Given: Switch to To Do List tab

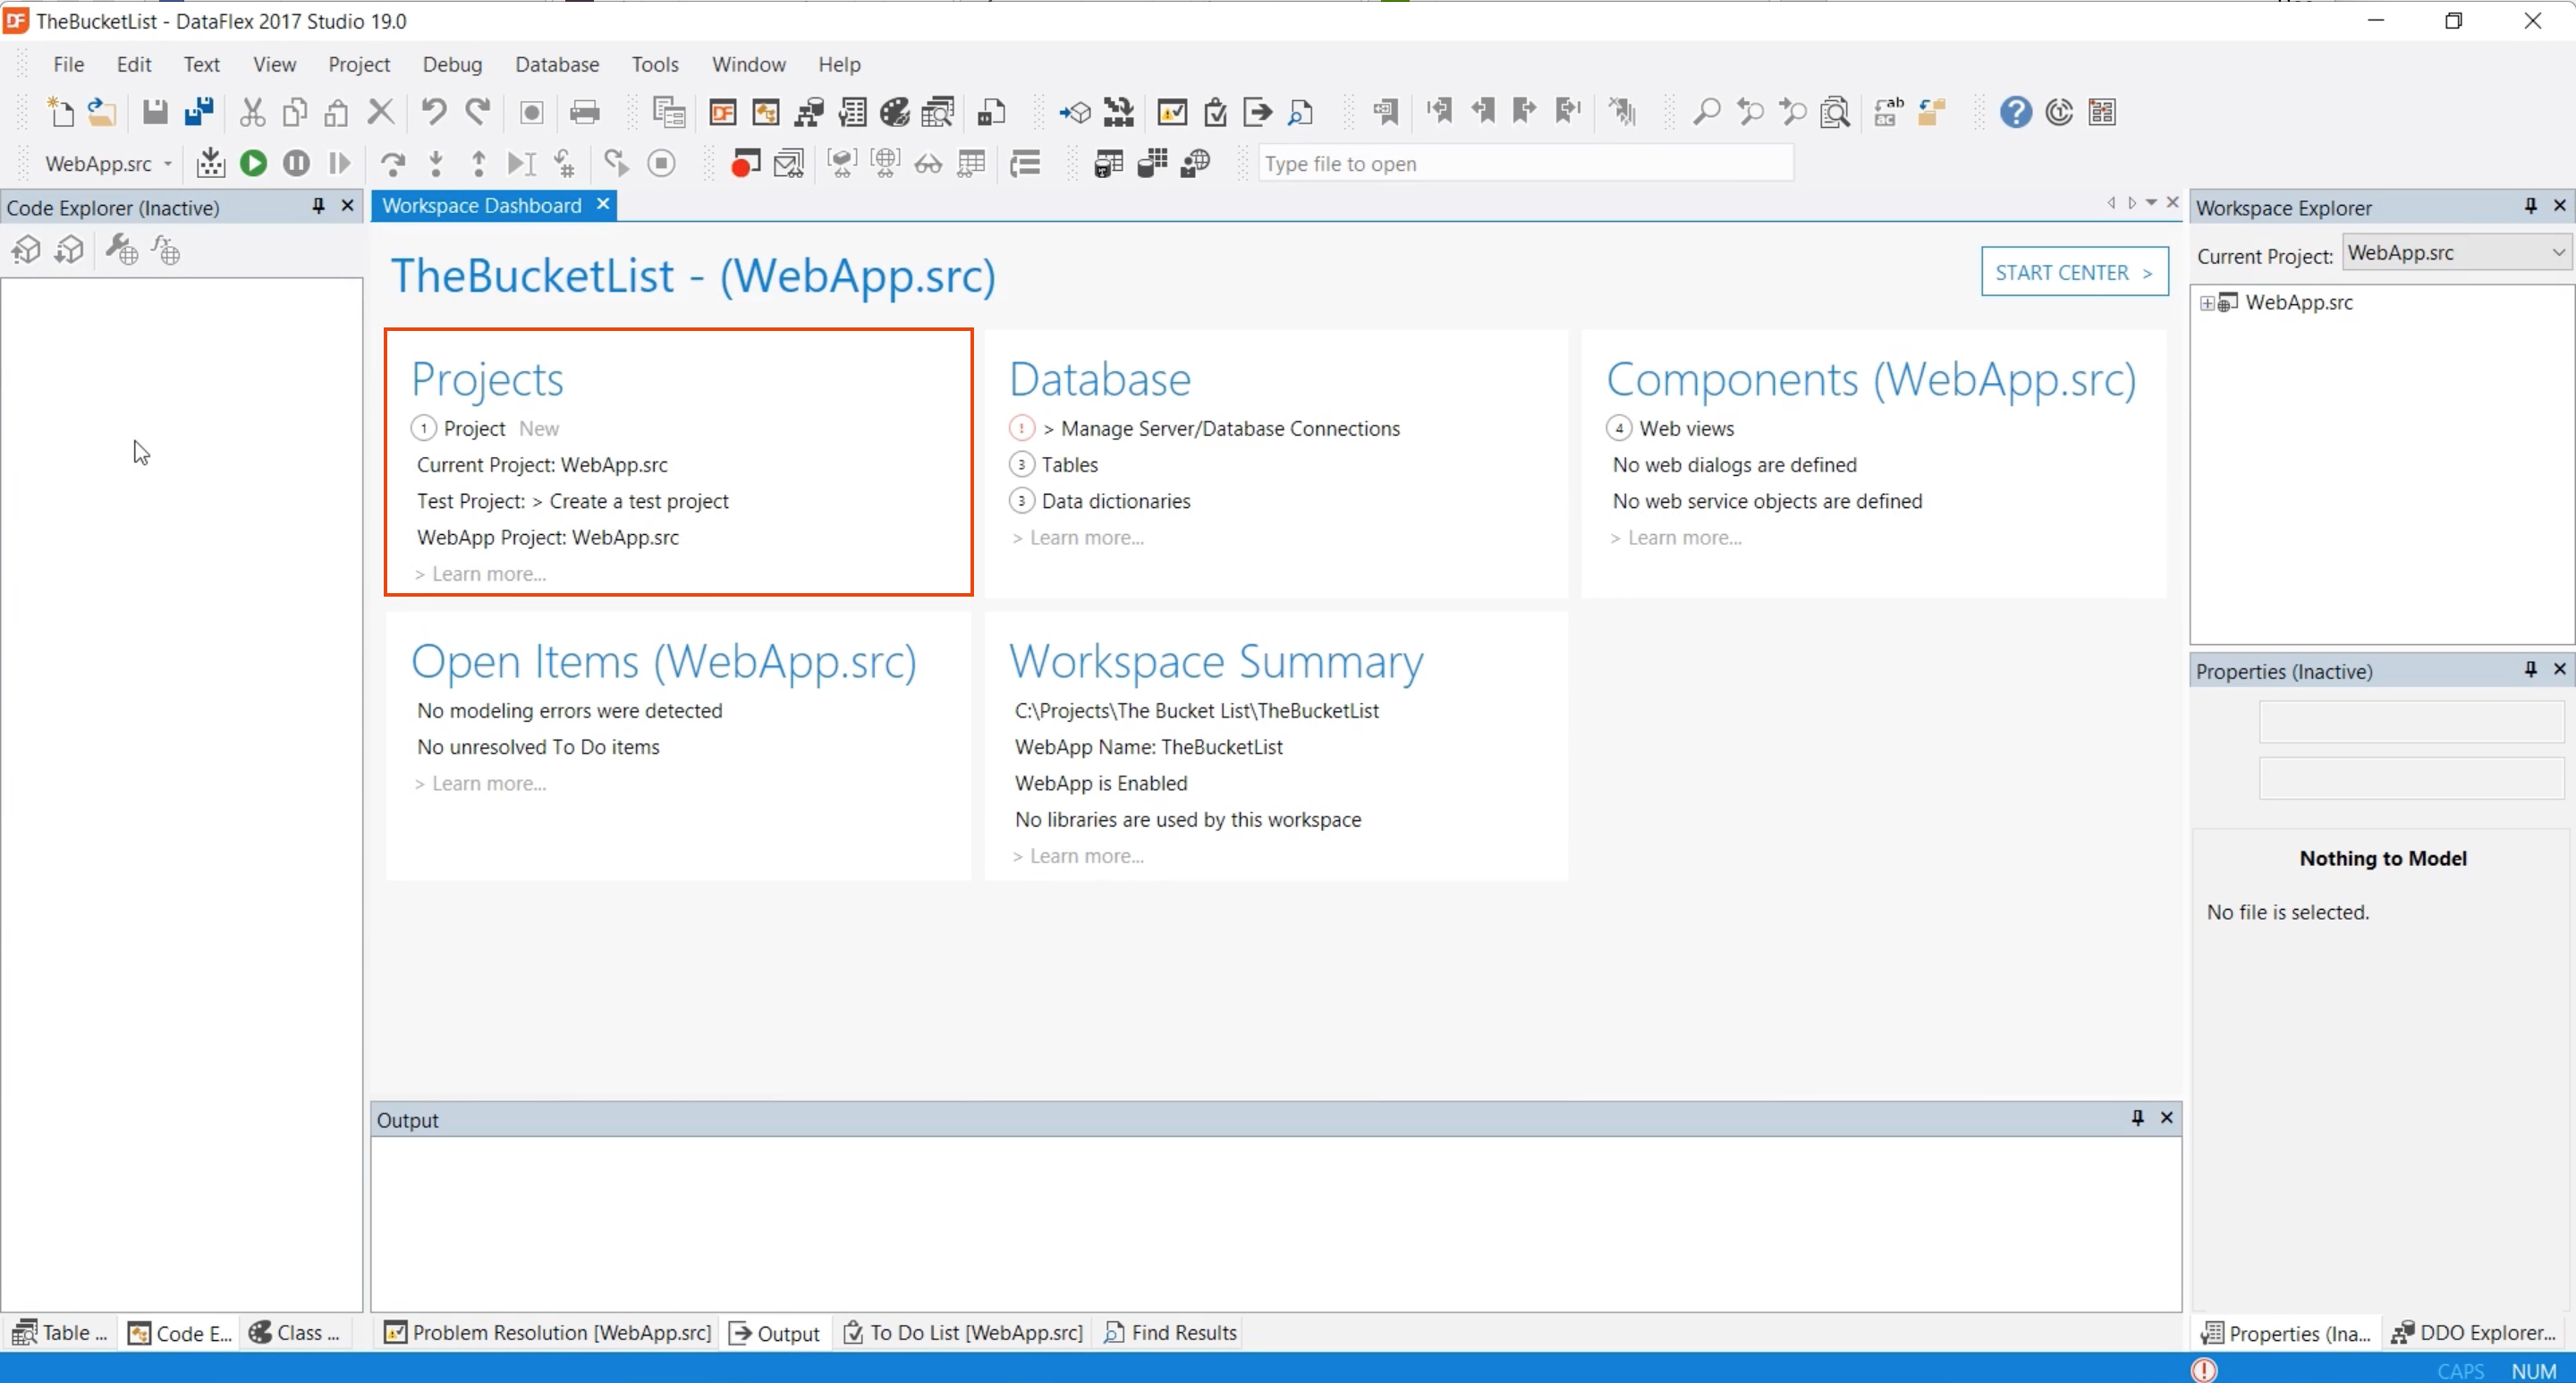Looking at the screenshot, I should point(964,1332).
